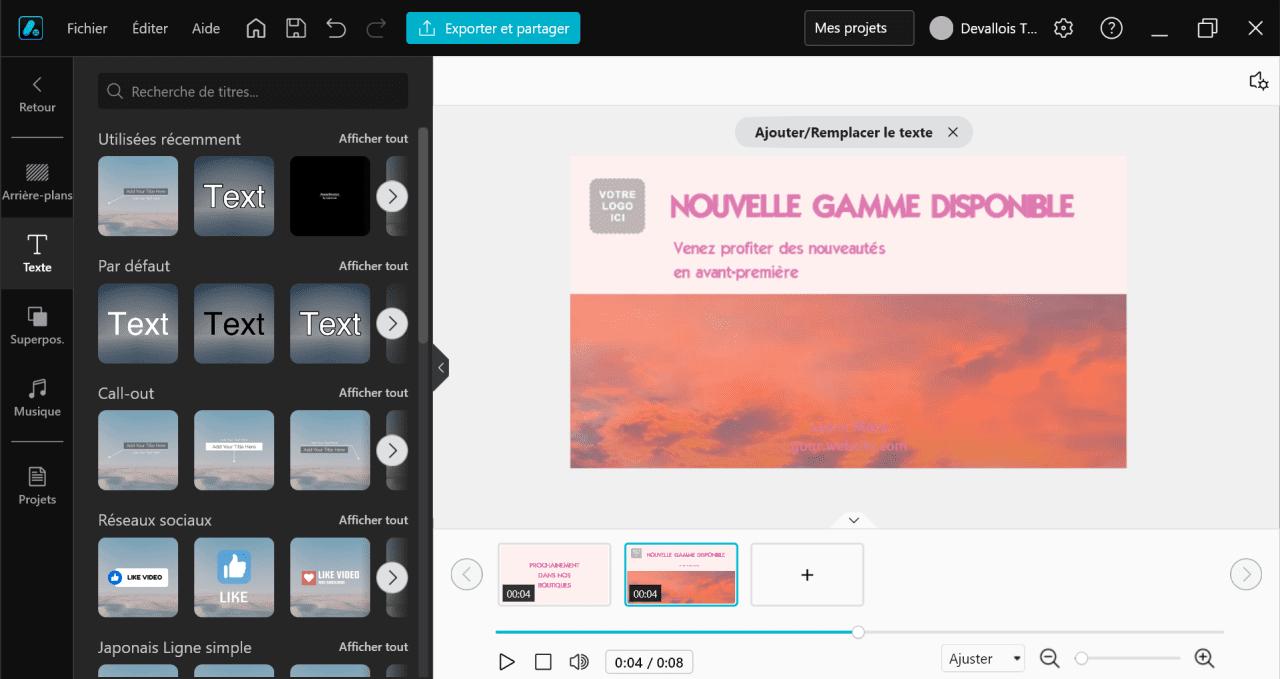Go to the next timeline scenes arrow
The height and width of the screenshot is (679, 1280).
(1245, 574)
